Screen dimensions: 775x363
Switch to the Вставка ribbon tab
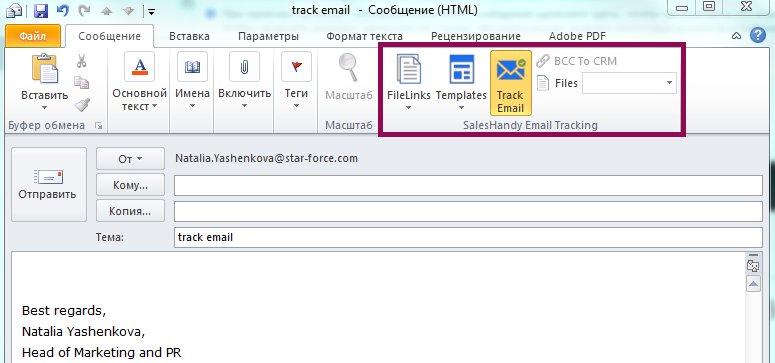(189, 36)
